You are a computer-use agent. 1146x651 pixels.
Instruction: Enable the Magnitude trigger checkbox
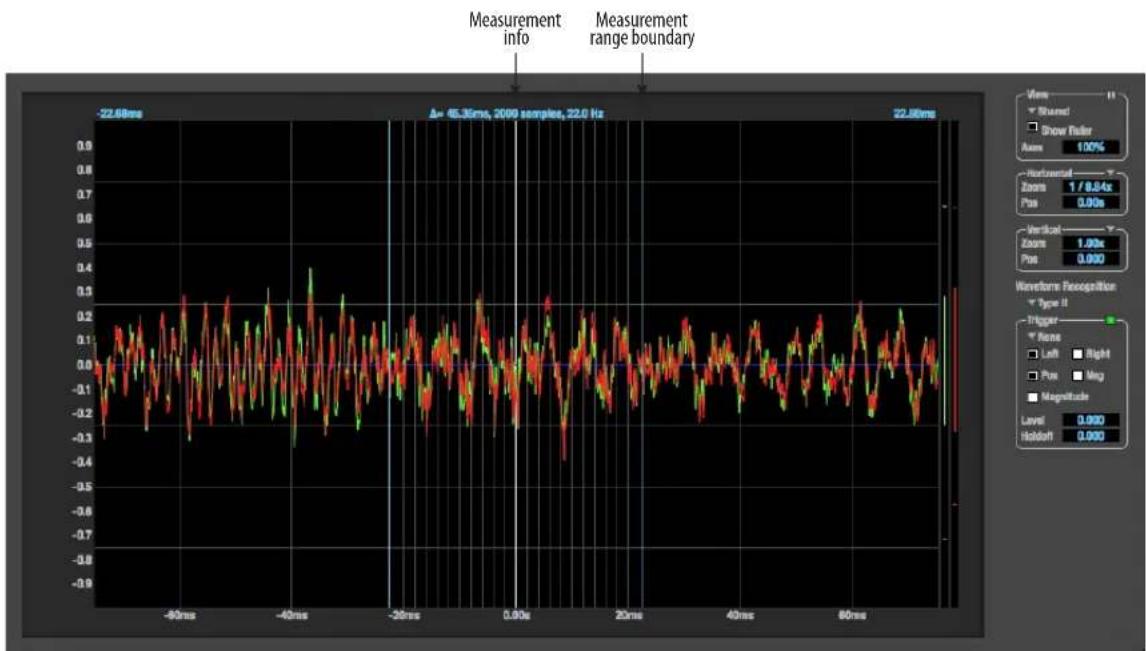point(1033,397)
